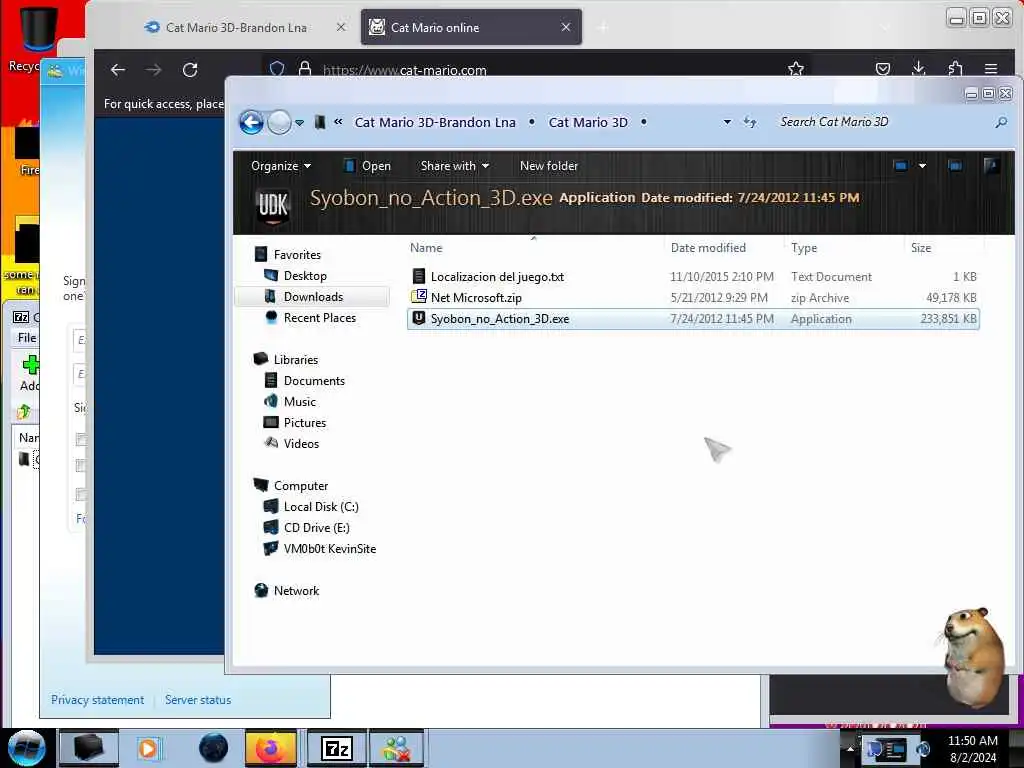The width and height of the screenshot is (1024, 768).
Task: Open Downloads in the navigation pane
Action: [x=313, y=296]
